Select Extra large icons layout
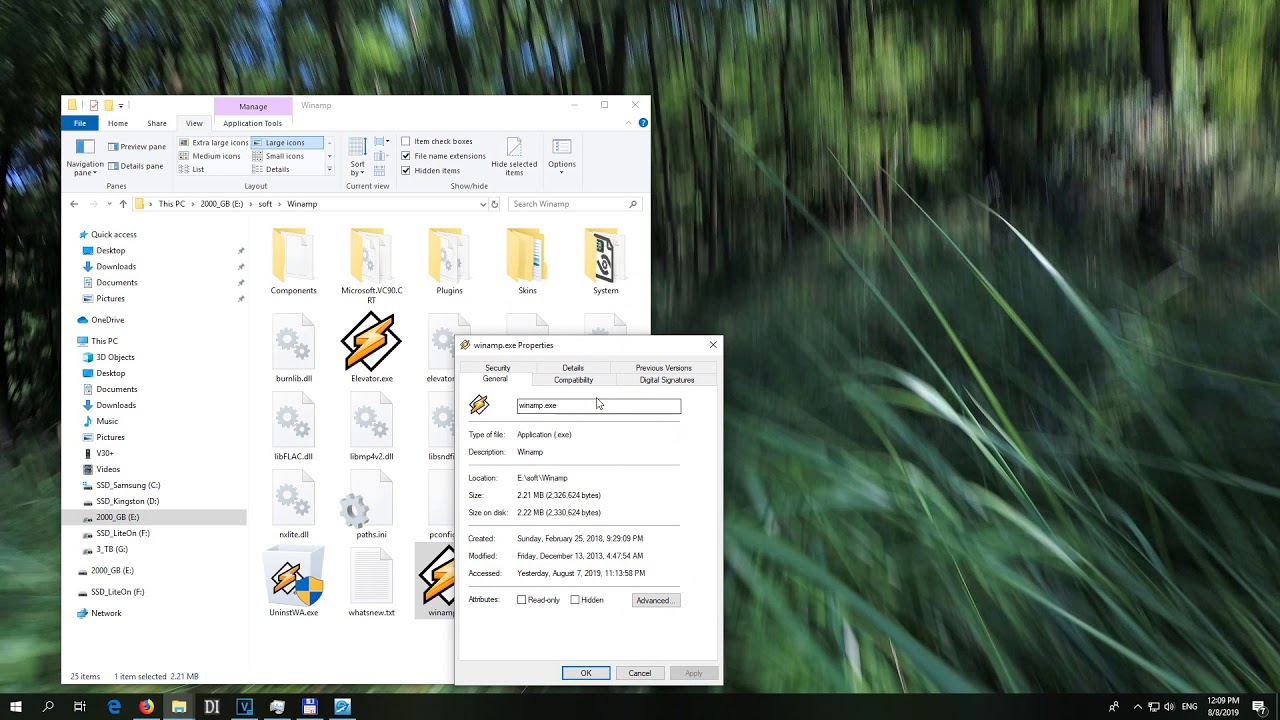 [213, 143]
